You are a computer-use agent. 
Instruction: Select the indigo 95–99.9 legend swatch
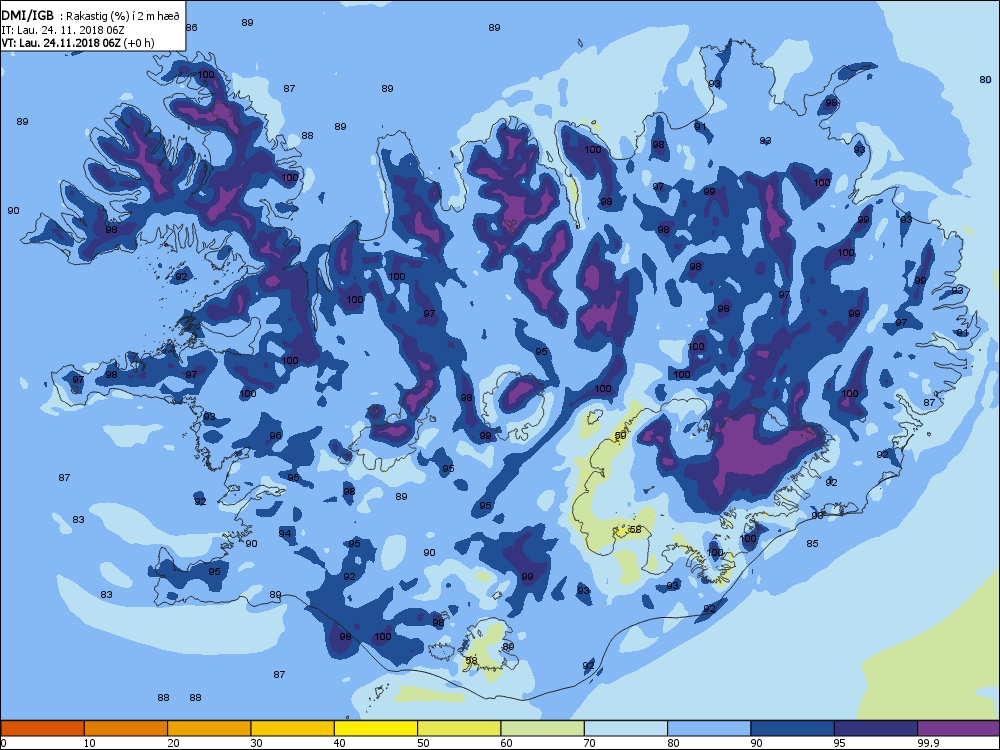coord(876,728)
